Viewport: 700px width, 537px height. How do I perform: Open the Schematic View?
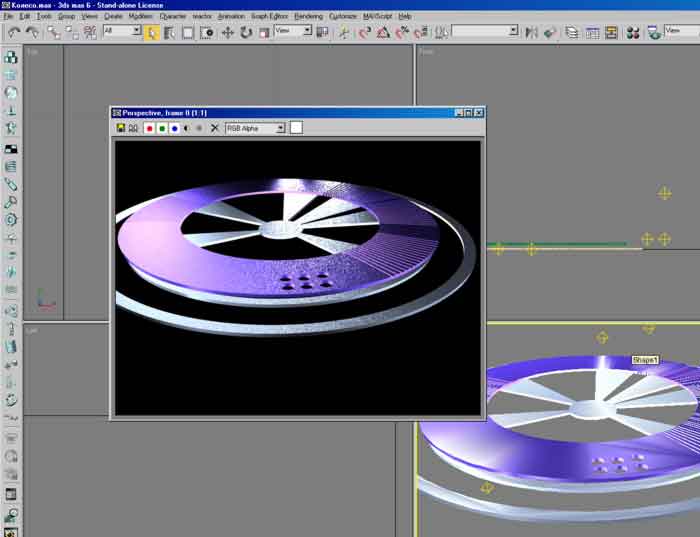coord(611,33)
